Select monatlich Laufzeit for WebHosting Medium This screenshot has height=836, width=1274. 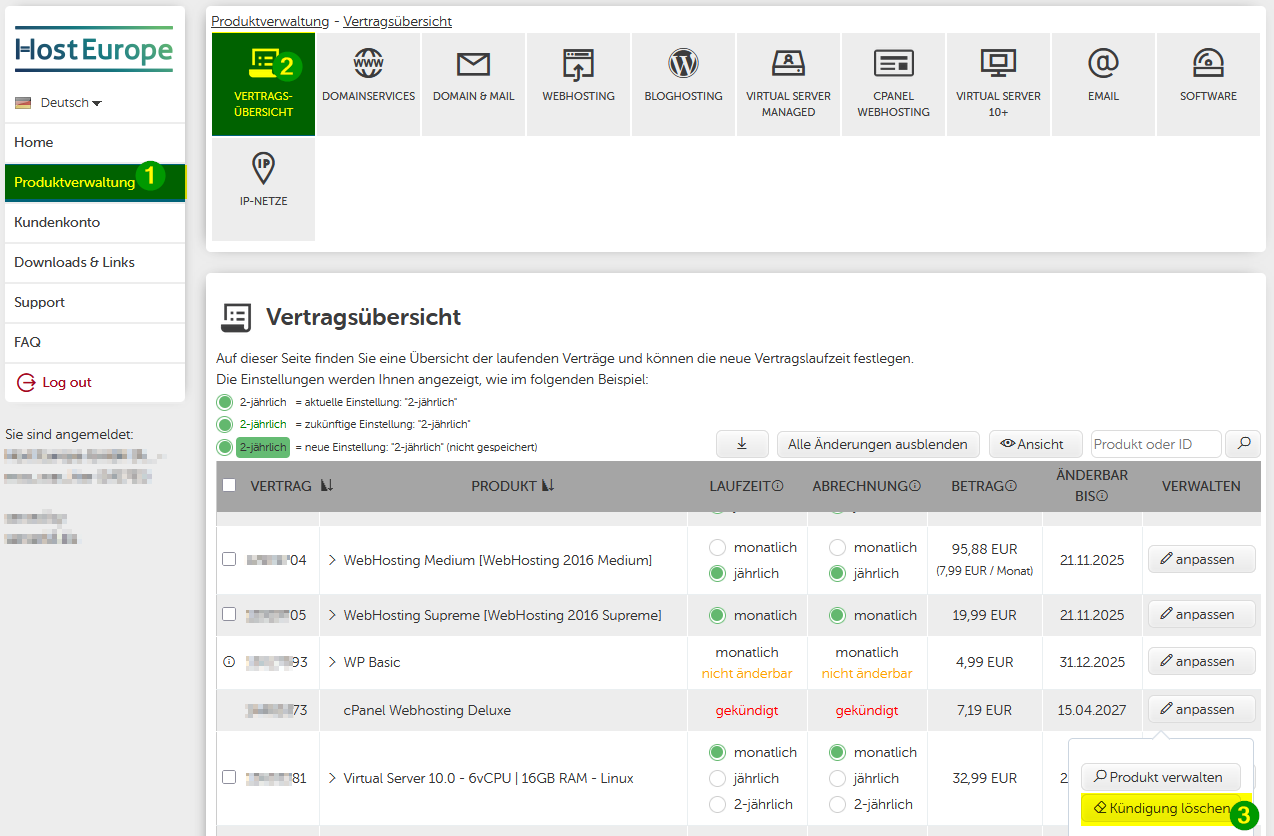(x=717, y=548)
